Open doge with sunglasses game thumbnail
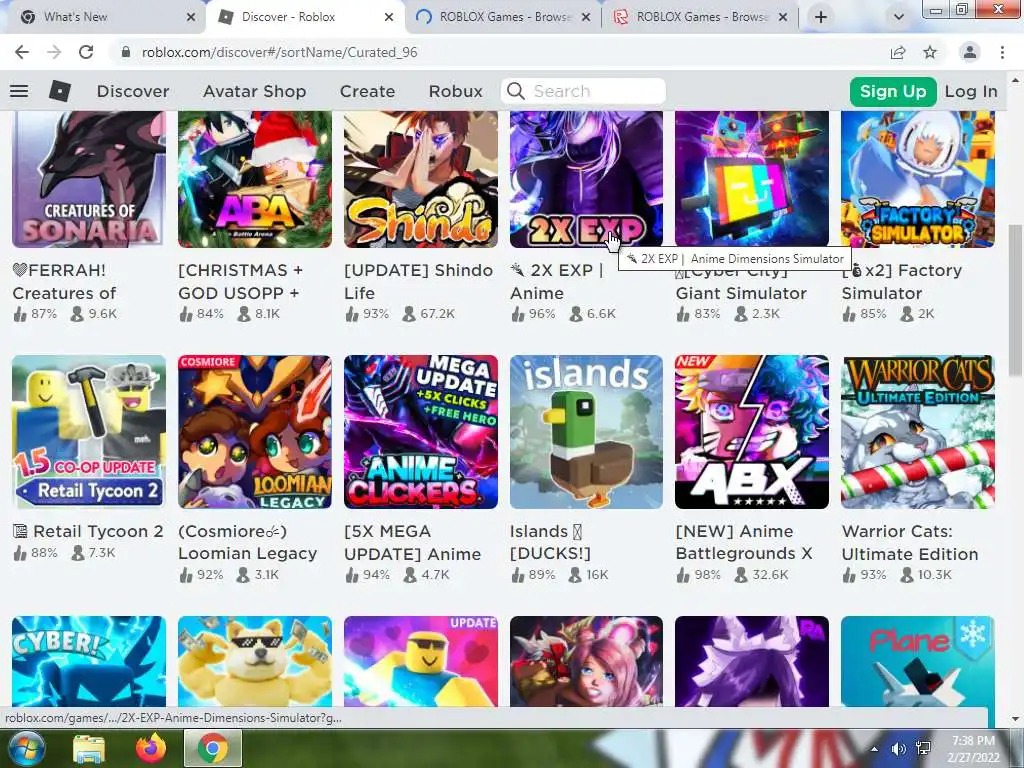1024x768 pixels. (255, 662)
